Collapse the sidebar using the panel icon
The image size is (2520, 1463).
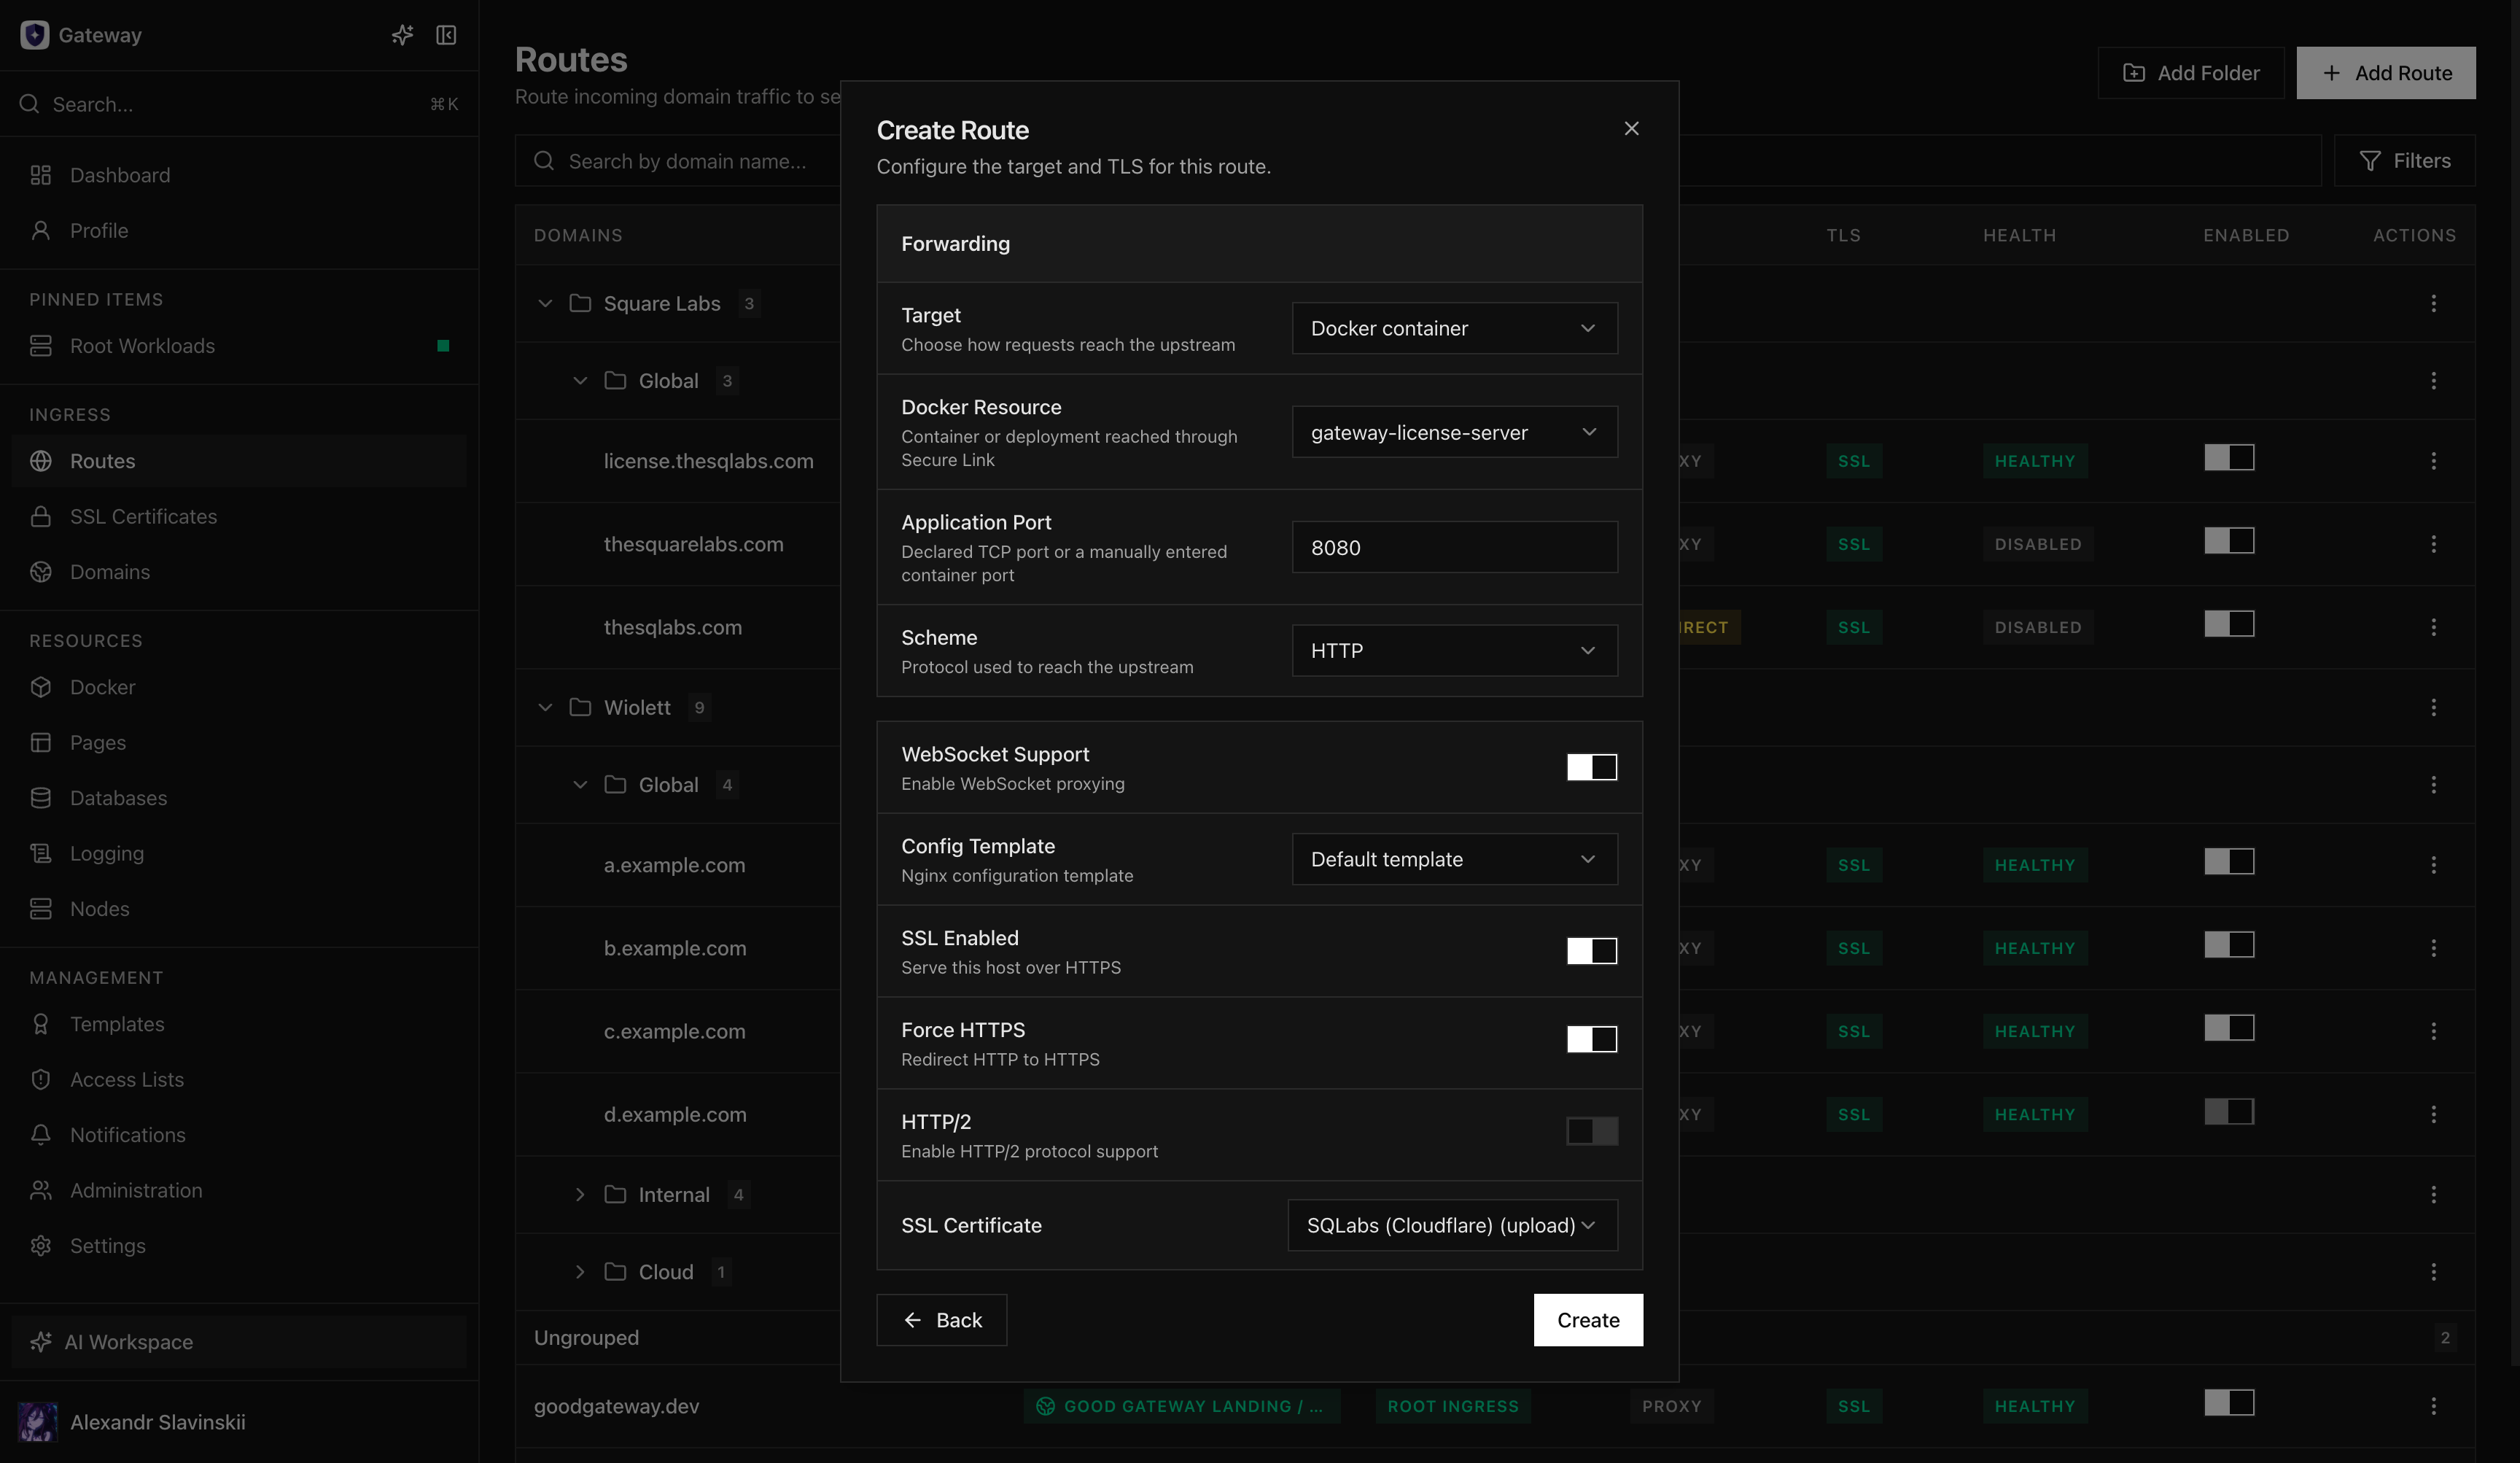[446, 35]
